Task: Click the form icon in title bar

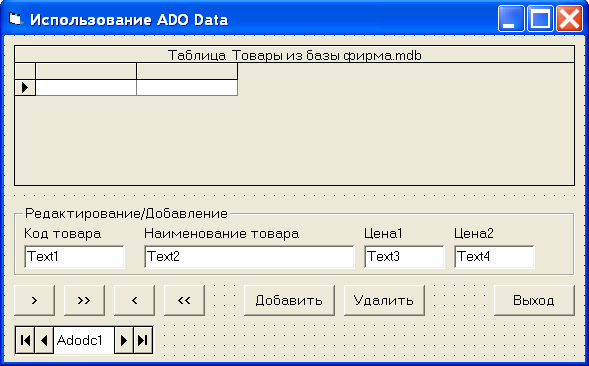Action: pyautogui.click(x=15, y=19)
